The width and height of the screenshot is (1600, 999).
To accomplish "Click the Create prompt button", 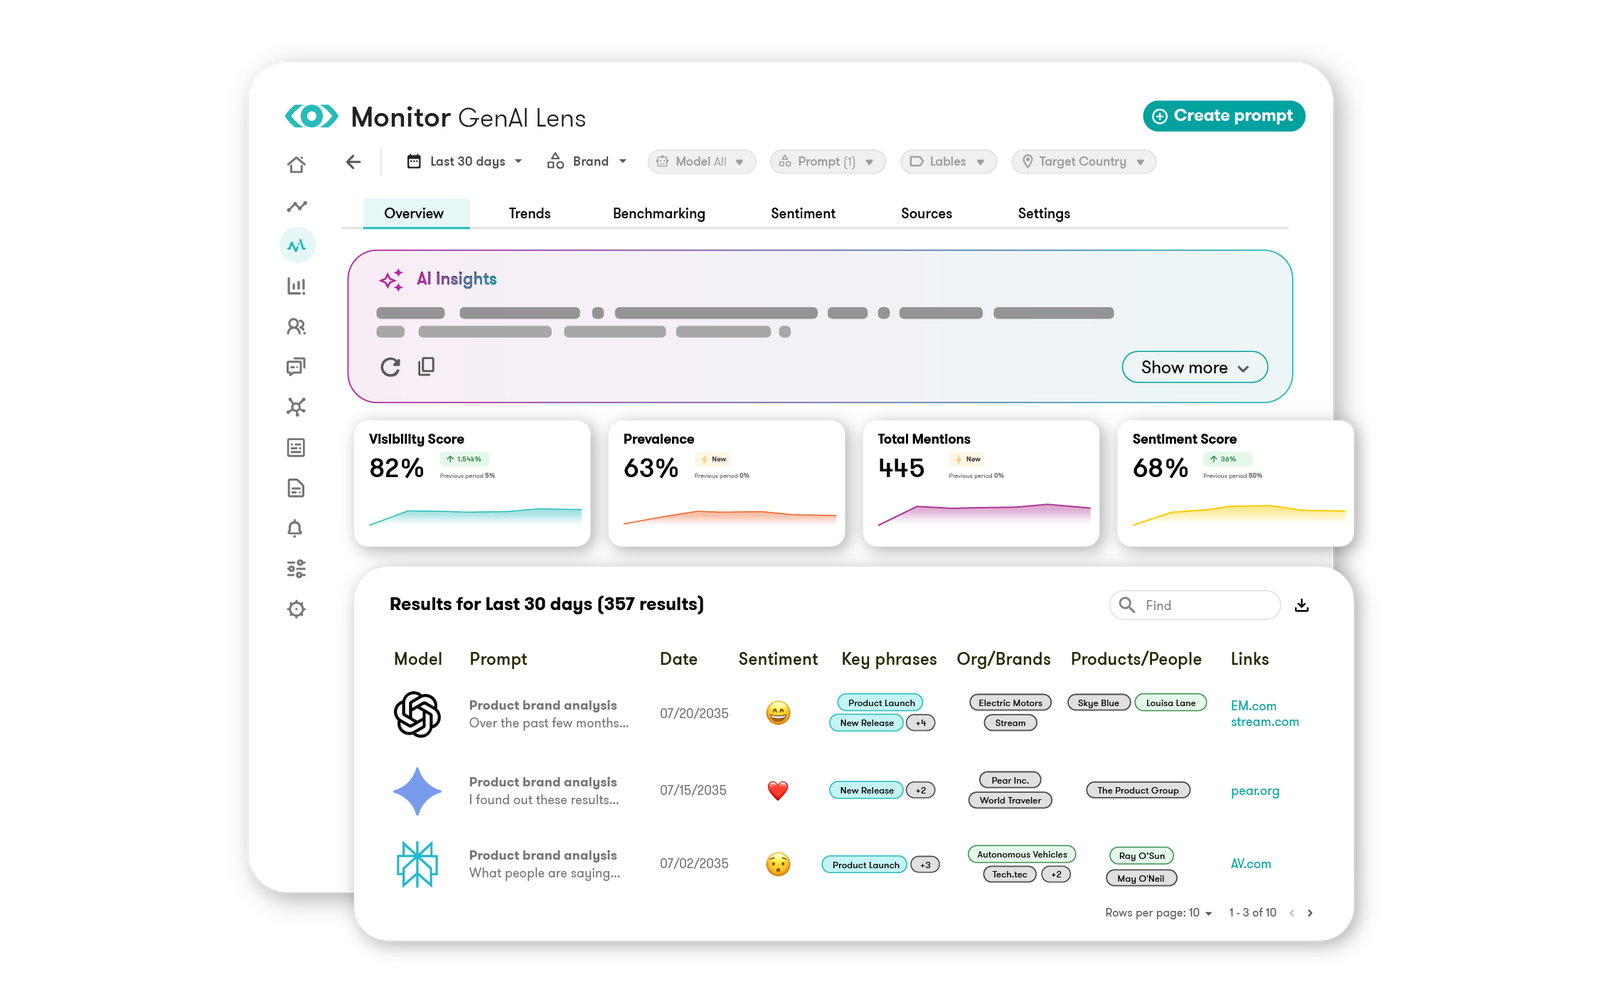I will pos(1224,116).
